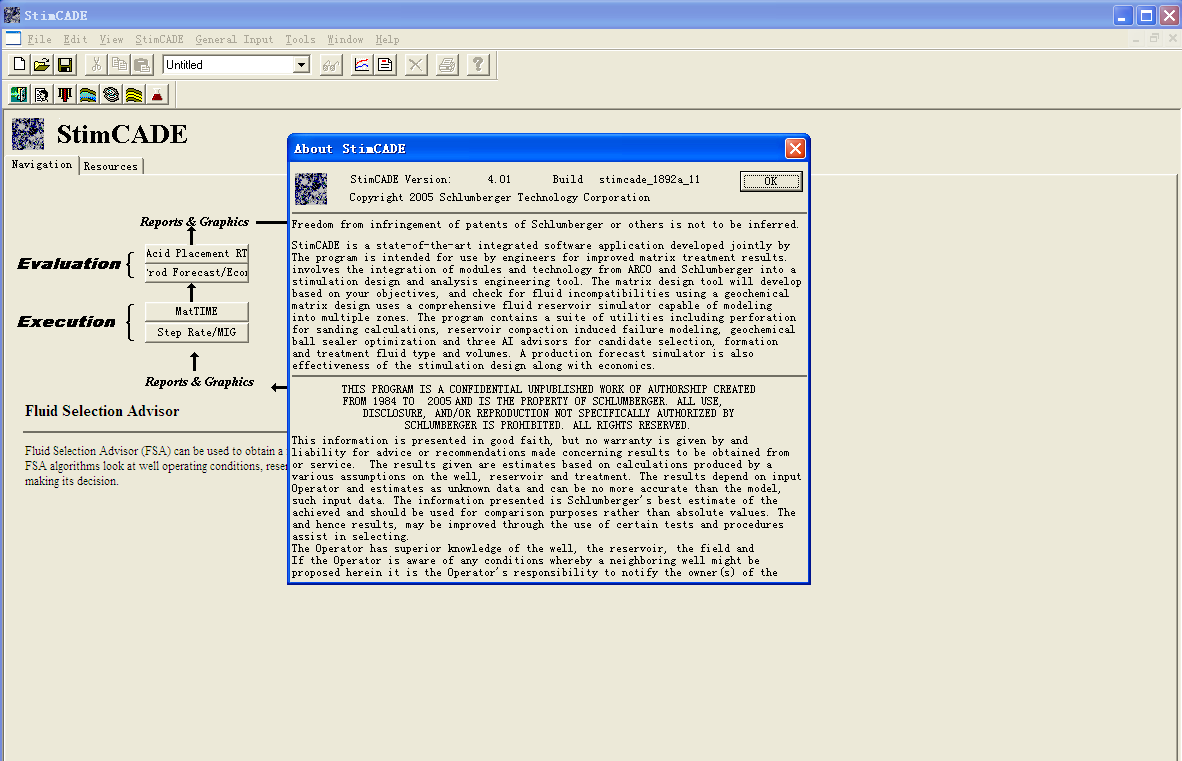Image resolution: width=1182 pixels, height=761 pixels.
Task: Open the View menu
Action: tap(111, 39)
